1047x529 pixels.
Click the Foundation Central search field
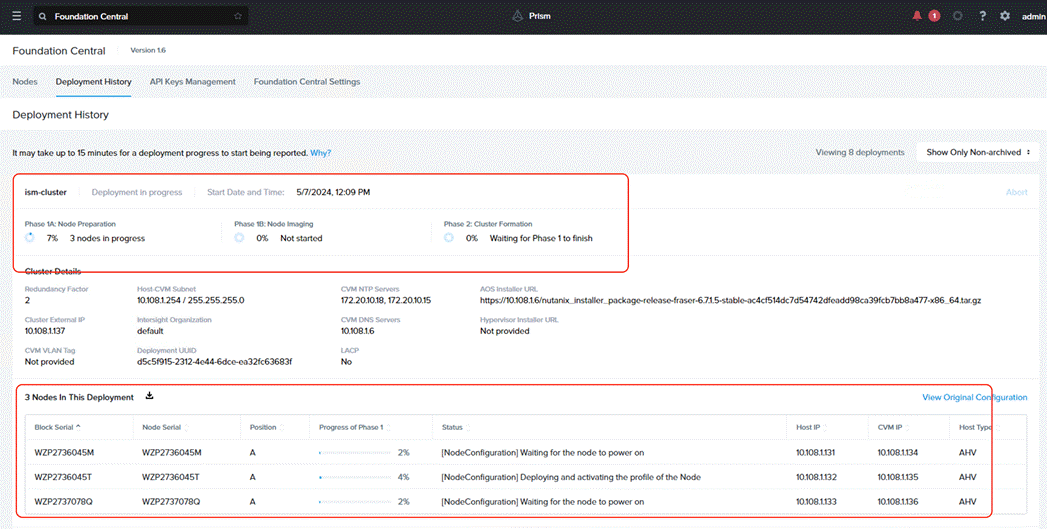(x=141, y=16)
